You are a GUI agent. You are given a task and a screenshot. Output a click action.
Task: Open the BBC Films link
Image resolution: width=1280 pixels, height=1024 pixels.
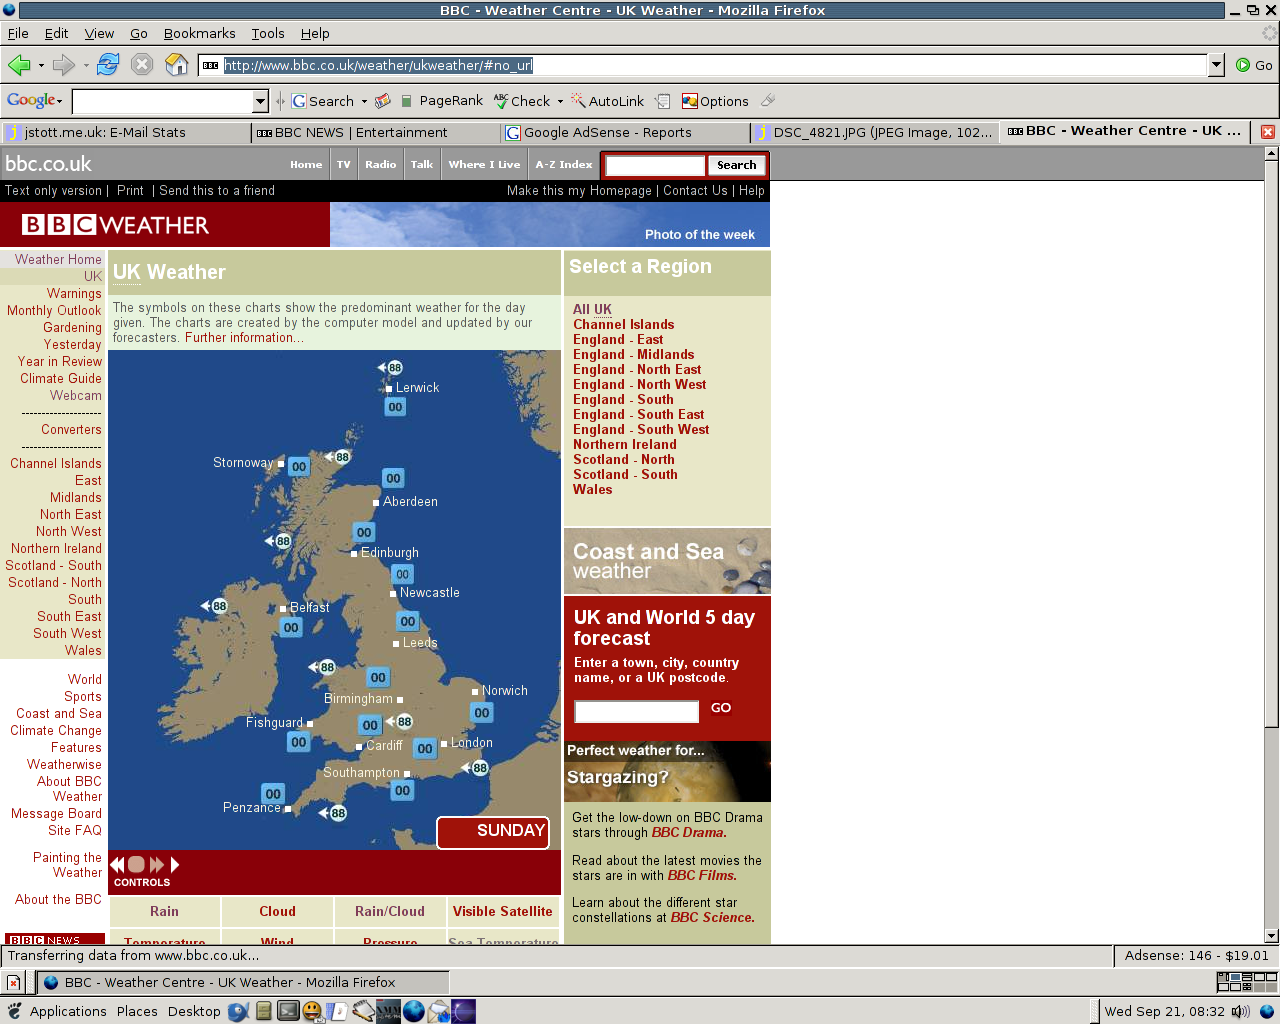click(702, 875)
